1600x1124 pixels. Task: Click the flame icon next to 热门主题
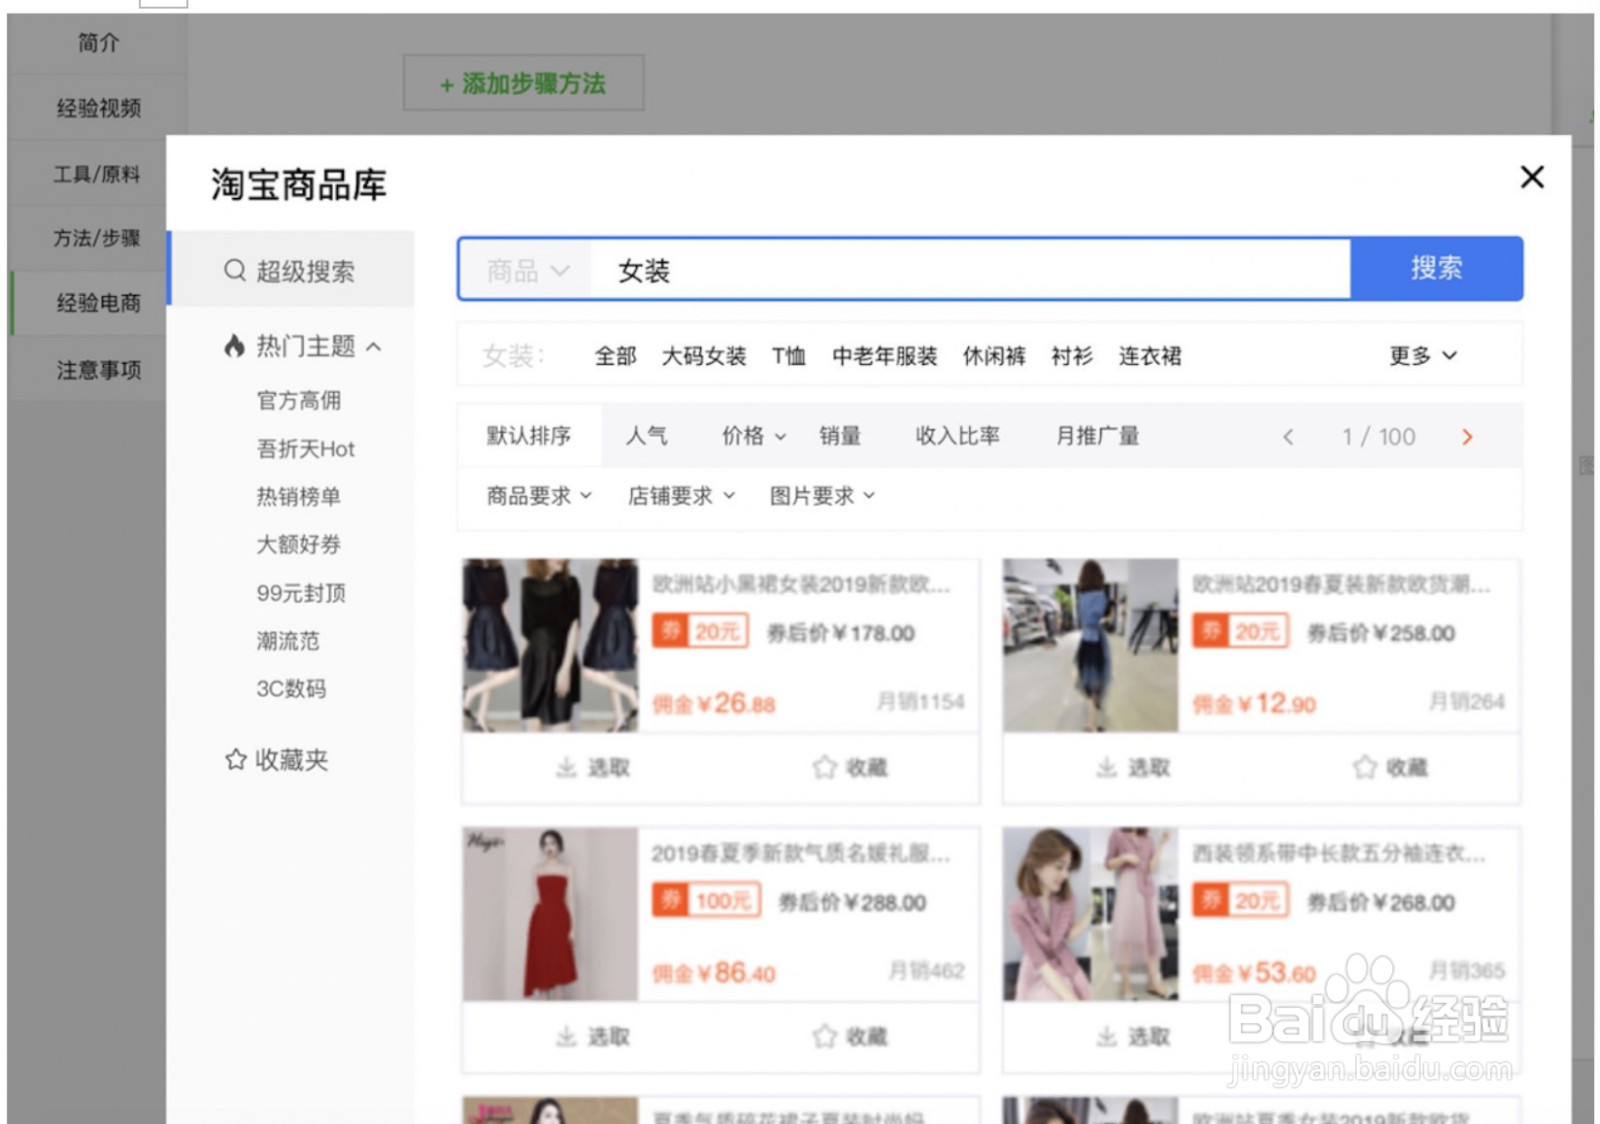[234, 346]
